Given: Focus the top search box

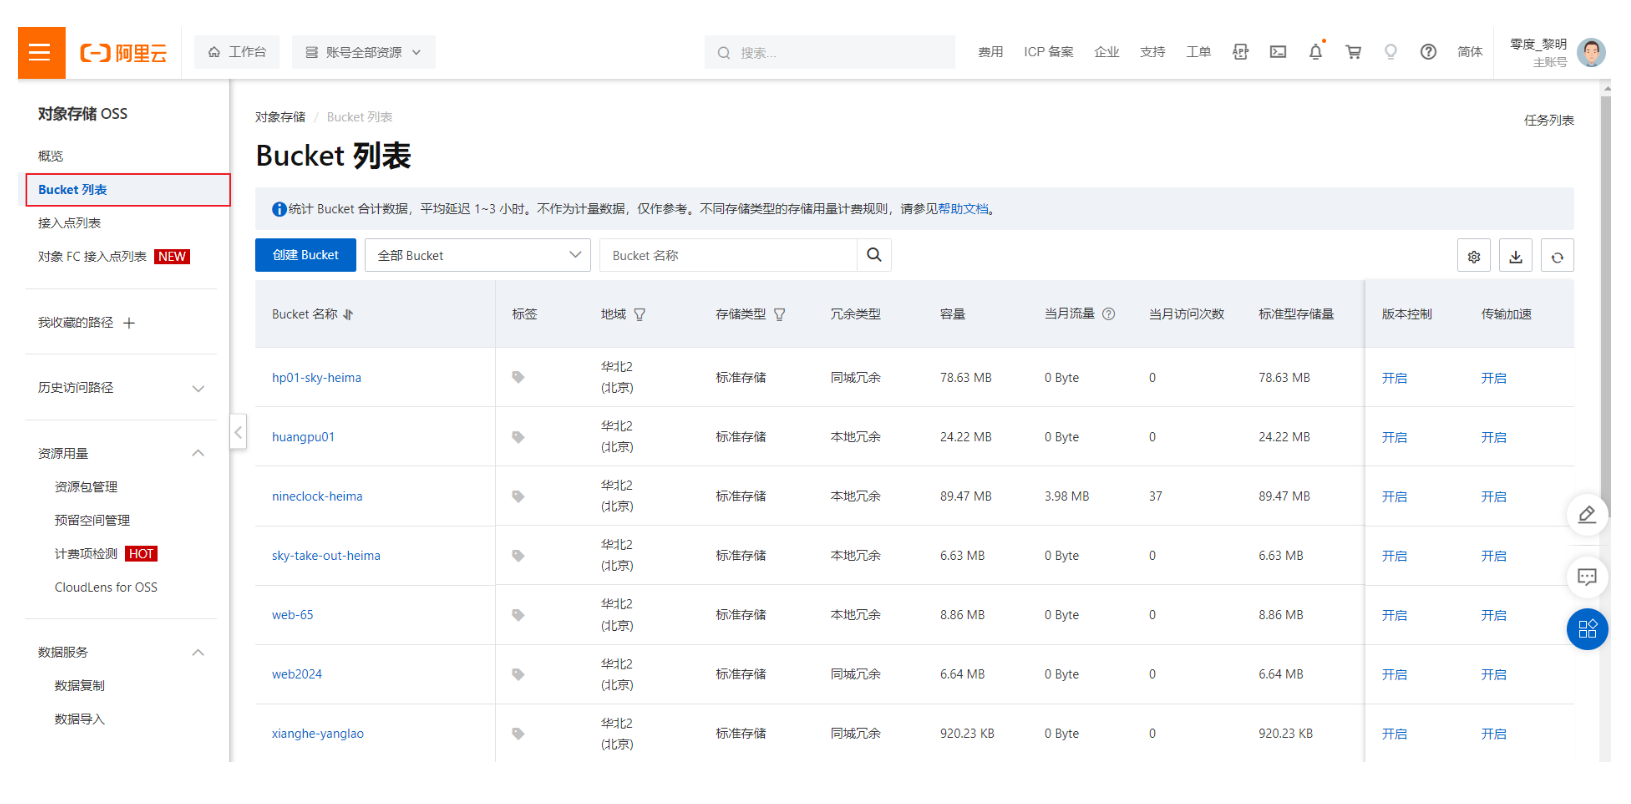Looking at the screenshot, I should click(830, 52).
